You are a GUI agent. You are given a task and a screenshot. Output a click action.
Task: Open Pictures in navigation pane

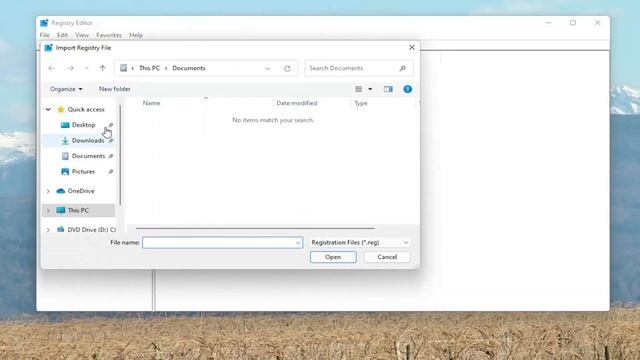click(x=83, y=171)
